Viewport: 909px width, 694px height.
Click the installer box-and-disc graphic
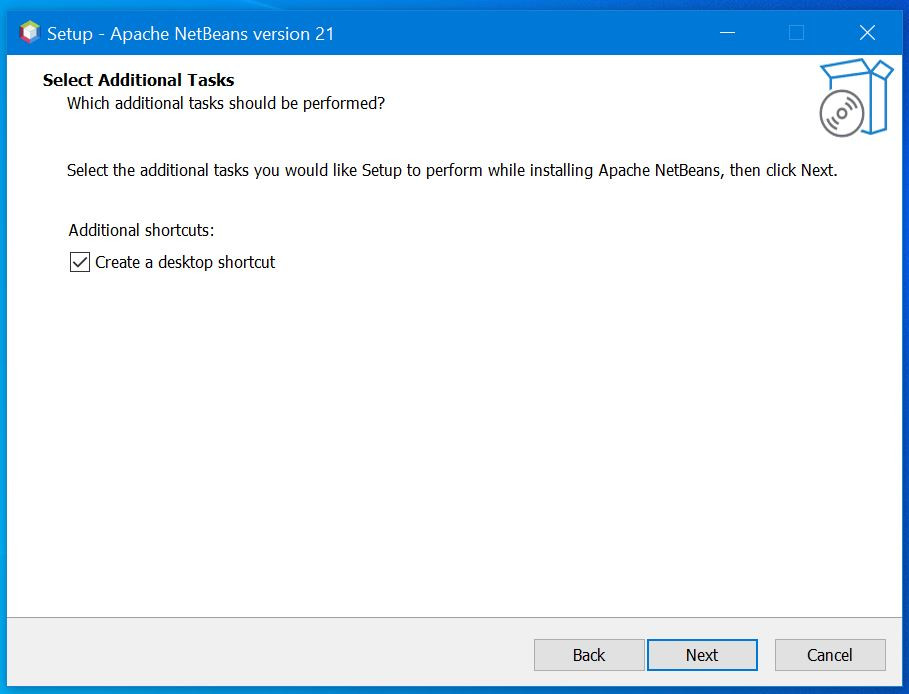pos(855,98)
